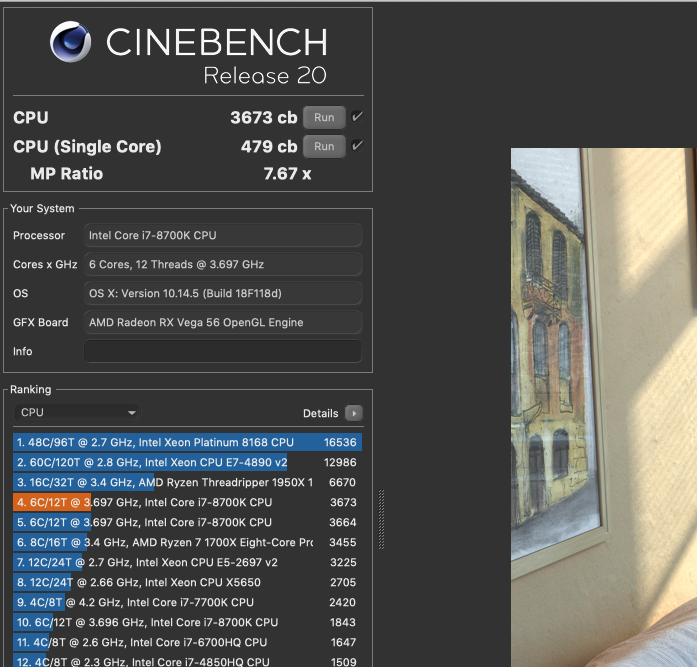Select ranking row 2 Xeon E7-4890 v2
The width and height of the screenshot is (697, 667).
click(187, 462)
